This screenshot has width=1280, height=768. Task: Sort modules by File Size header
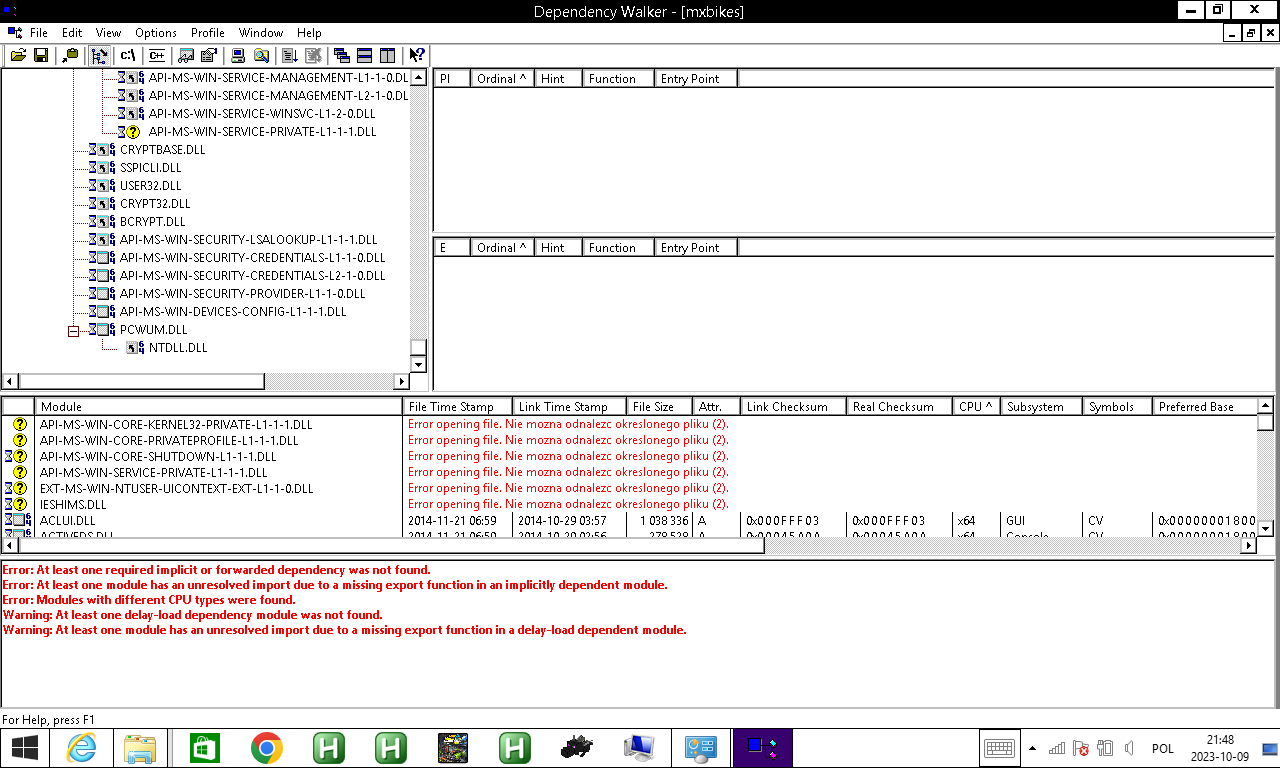point(660,407)
